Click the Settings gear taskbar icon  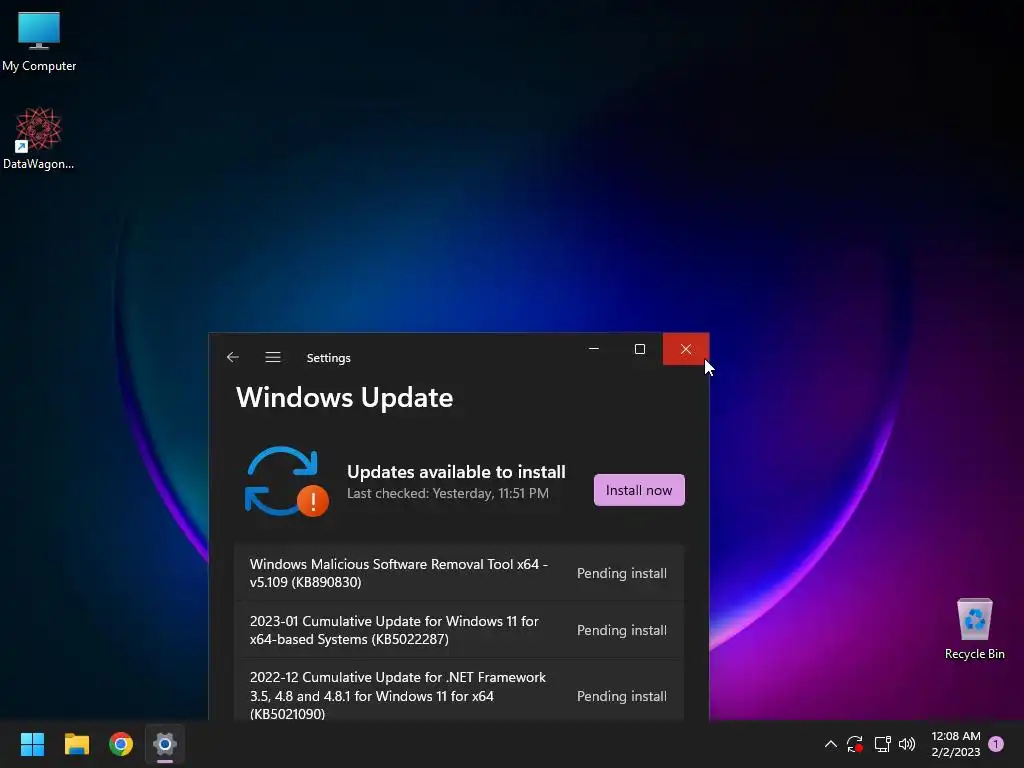165,744
